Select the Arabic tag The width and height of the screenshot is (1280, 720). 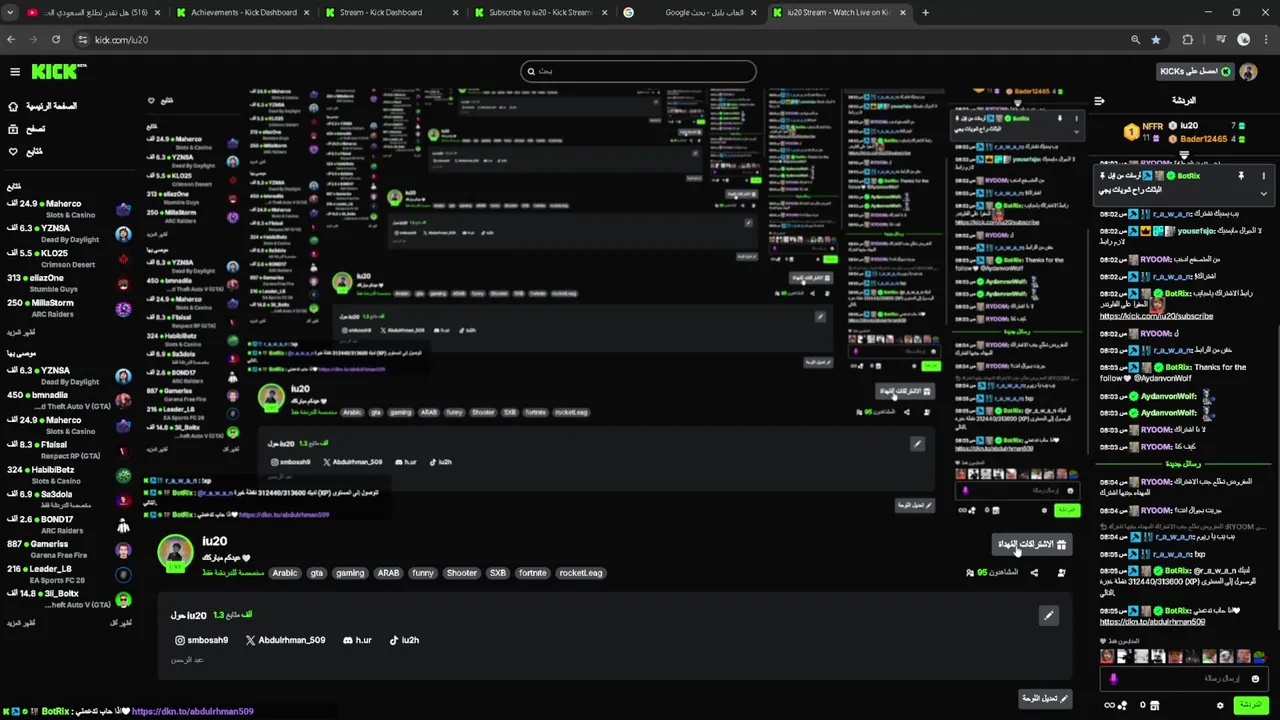285,573
